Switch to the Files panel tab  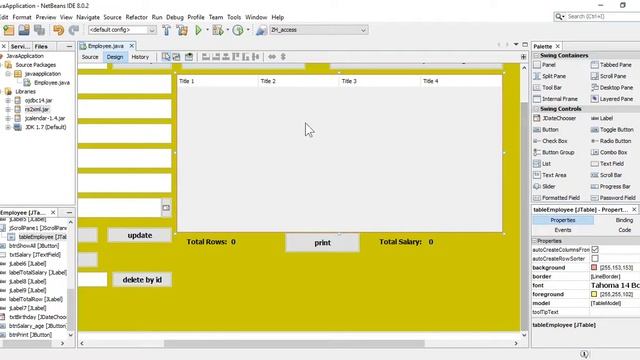(41, 47)
